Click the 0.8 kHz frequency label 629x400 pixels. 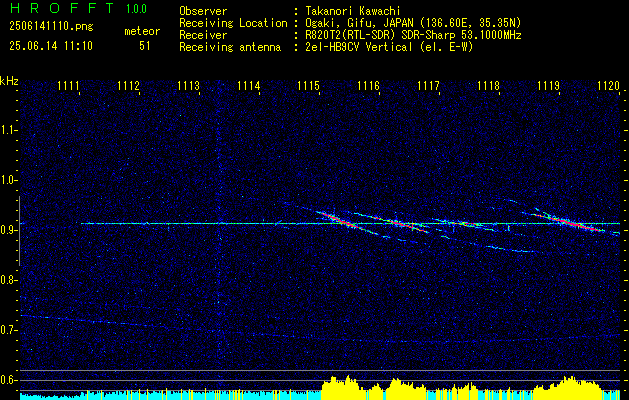pos(8,280)
